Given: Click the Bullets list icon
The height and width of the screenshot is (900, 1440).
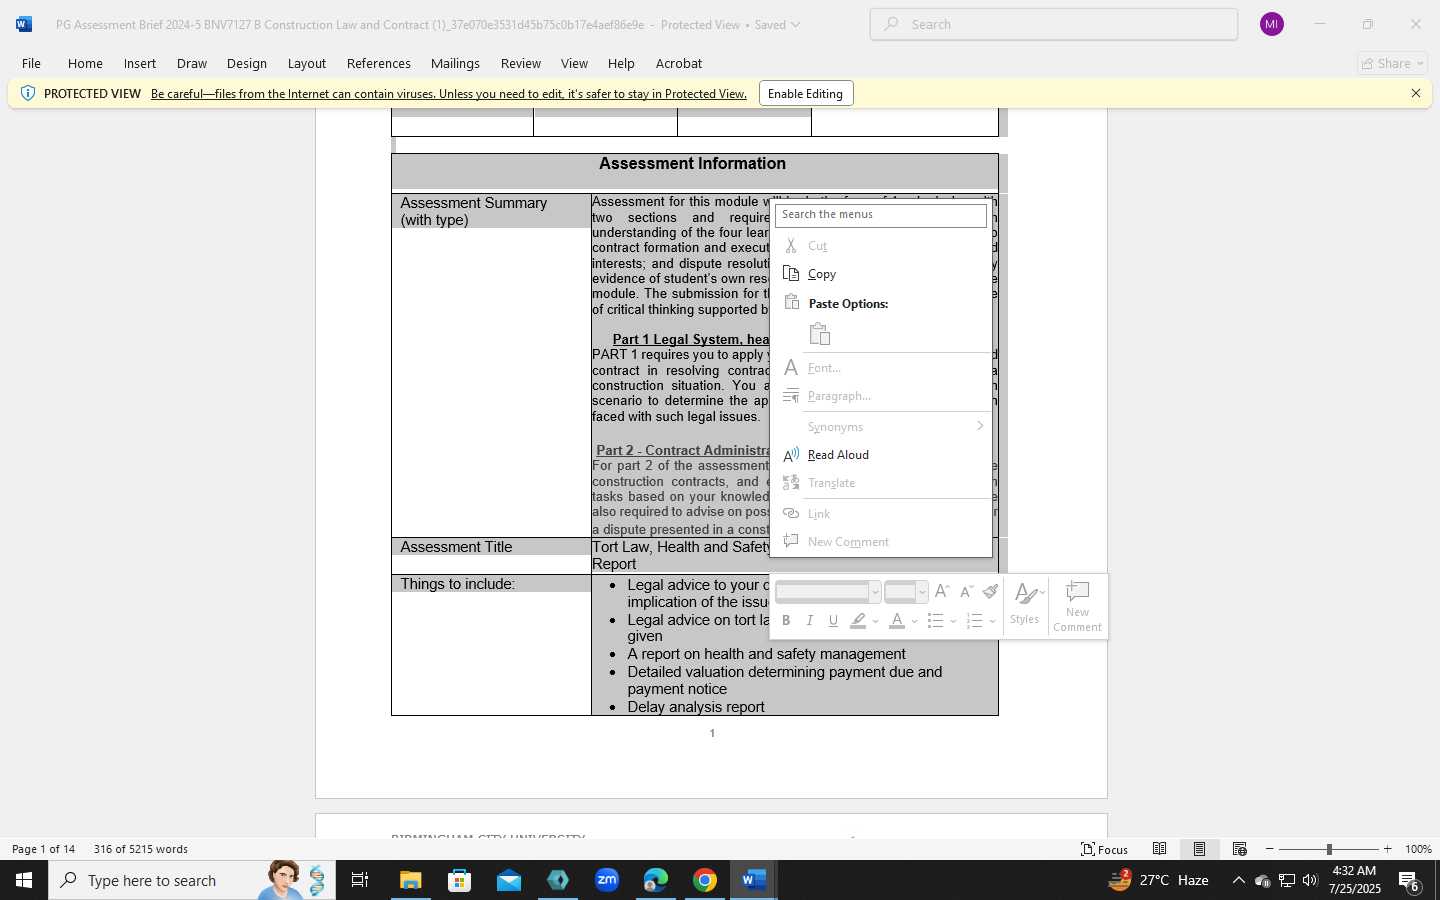Looking at the screenshot, I should point(935,621).
